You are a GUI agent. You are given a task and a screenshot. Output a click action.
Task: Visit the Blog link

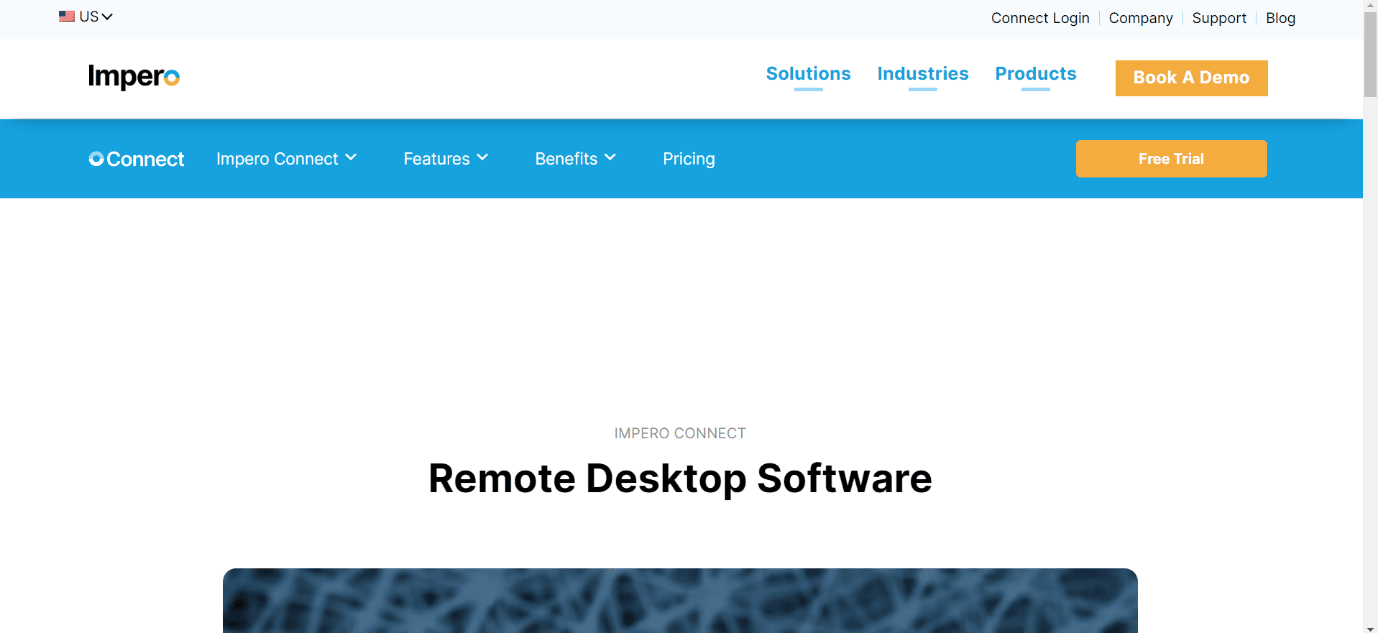(1281, 18)
